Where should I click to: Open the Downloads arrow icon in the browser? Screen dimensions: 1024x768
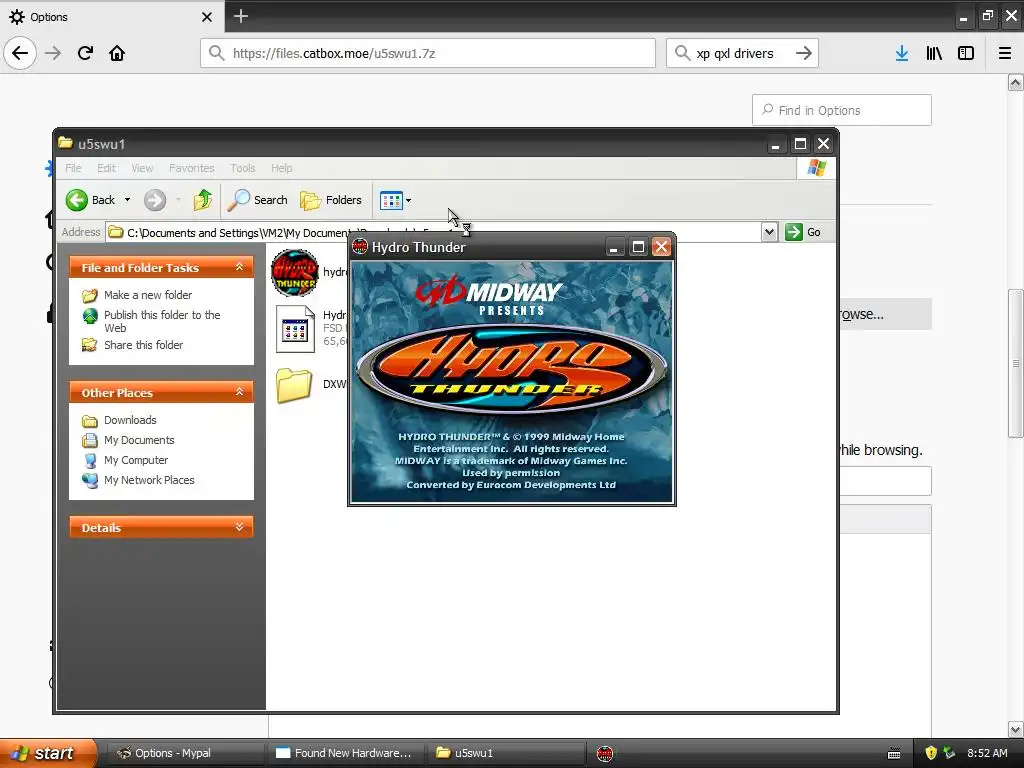click(x=902, y=53)
